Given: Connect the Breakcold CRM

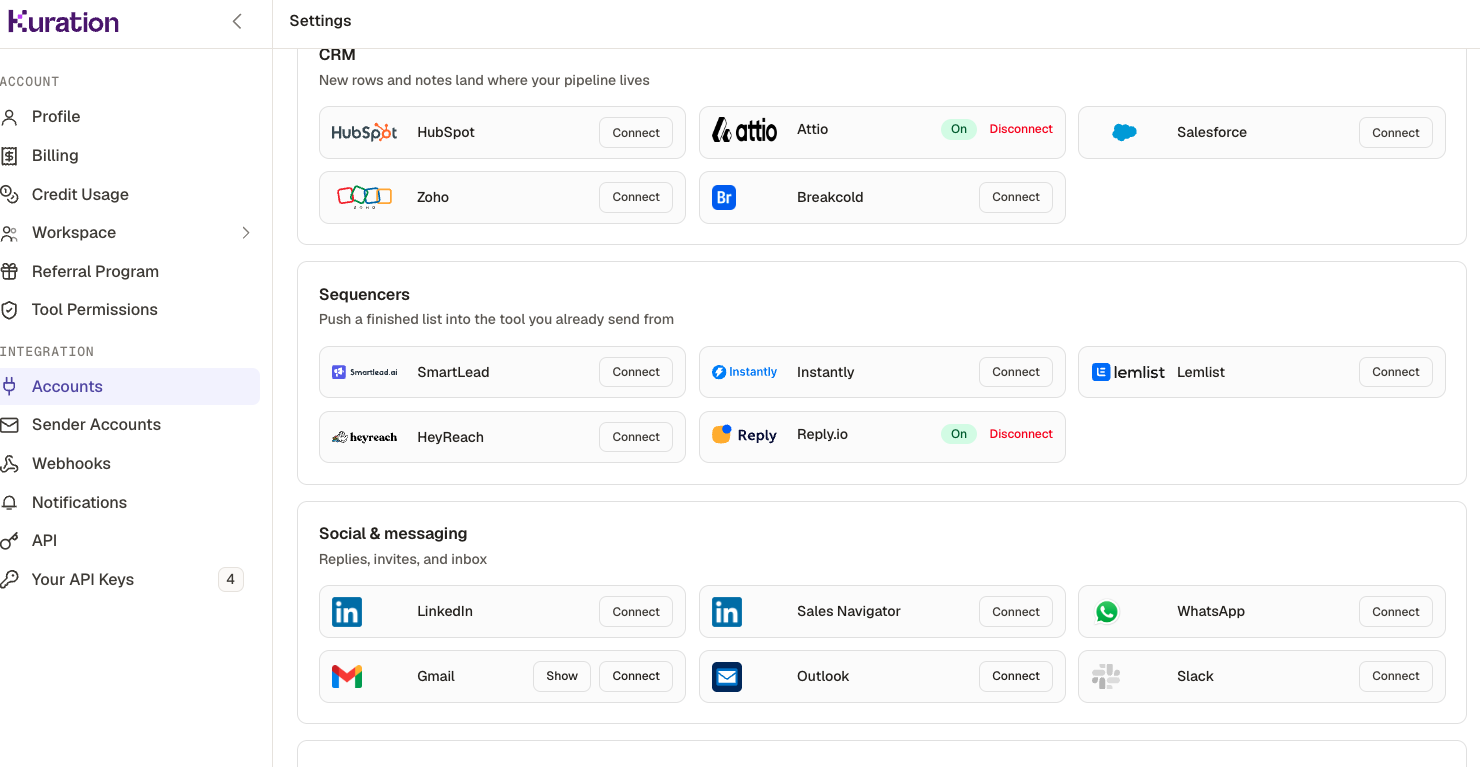Looking at the screenshot, I should pyautogui.click(x=1016, y=197).
